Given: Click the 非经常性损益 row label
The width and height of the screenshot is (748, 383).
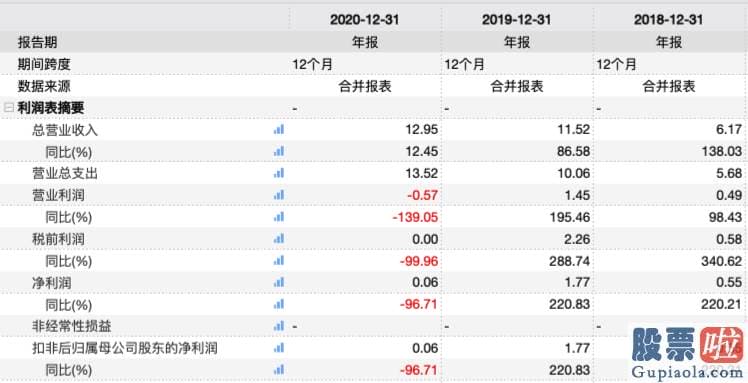Looking at the screenshot, I should (x=72, y=327).
